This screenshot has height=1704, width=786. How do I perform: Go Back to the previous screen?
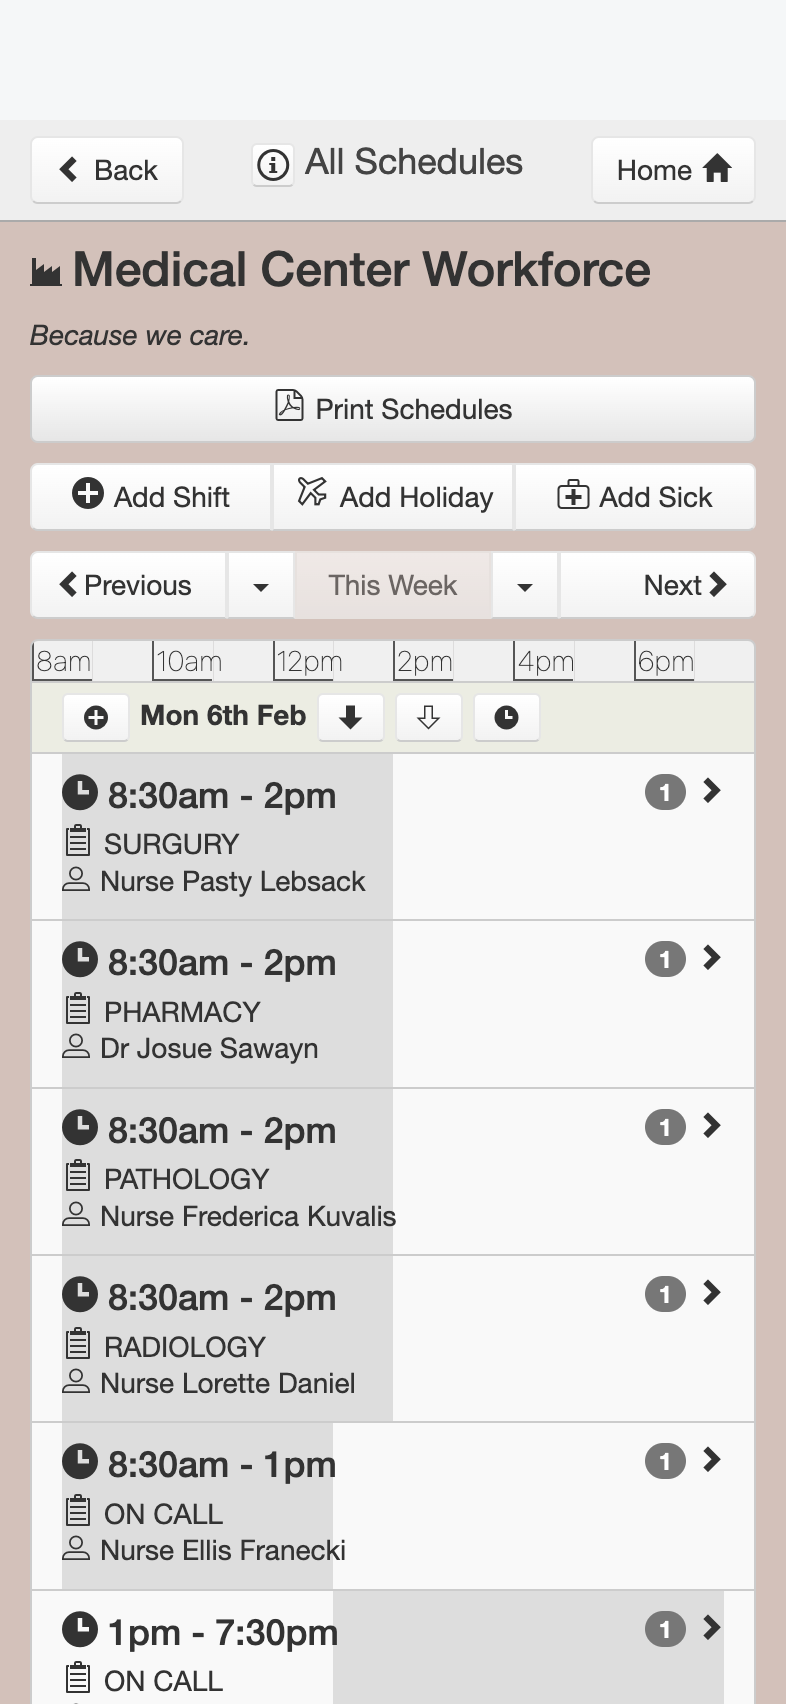[x=107, y=170]
